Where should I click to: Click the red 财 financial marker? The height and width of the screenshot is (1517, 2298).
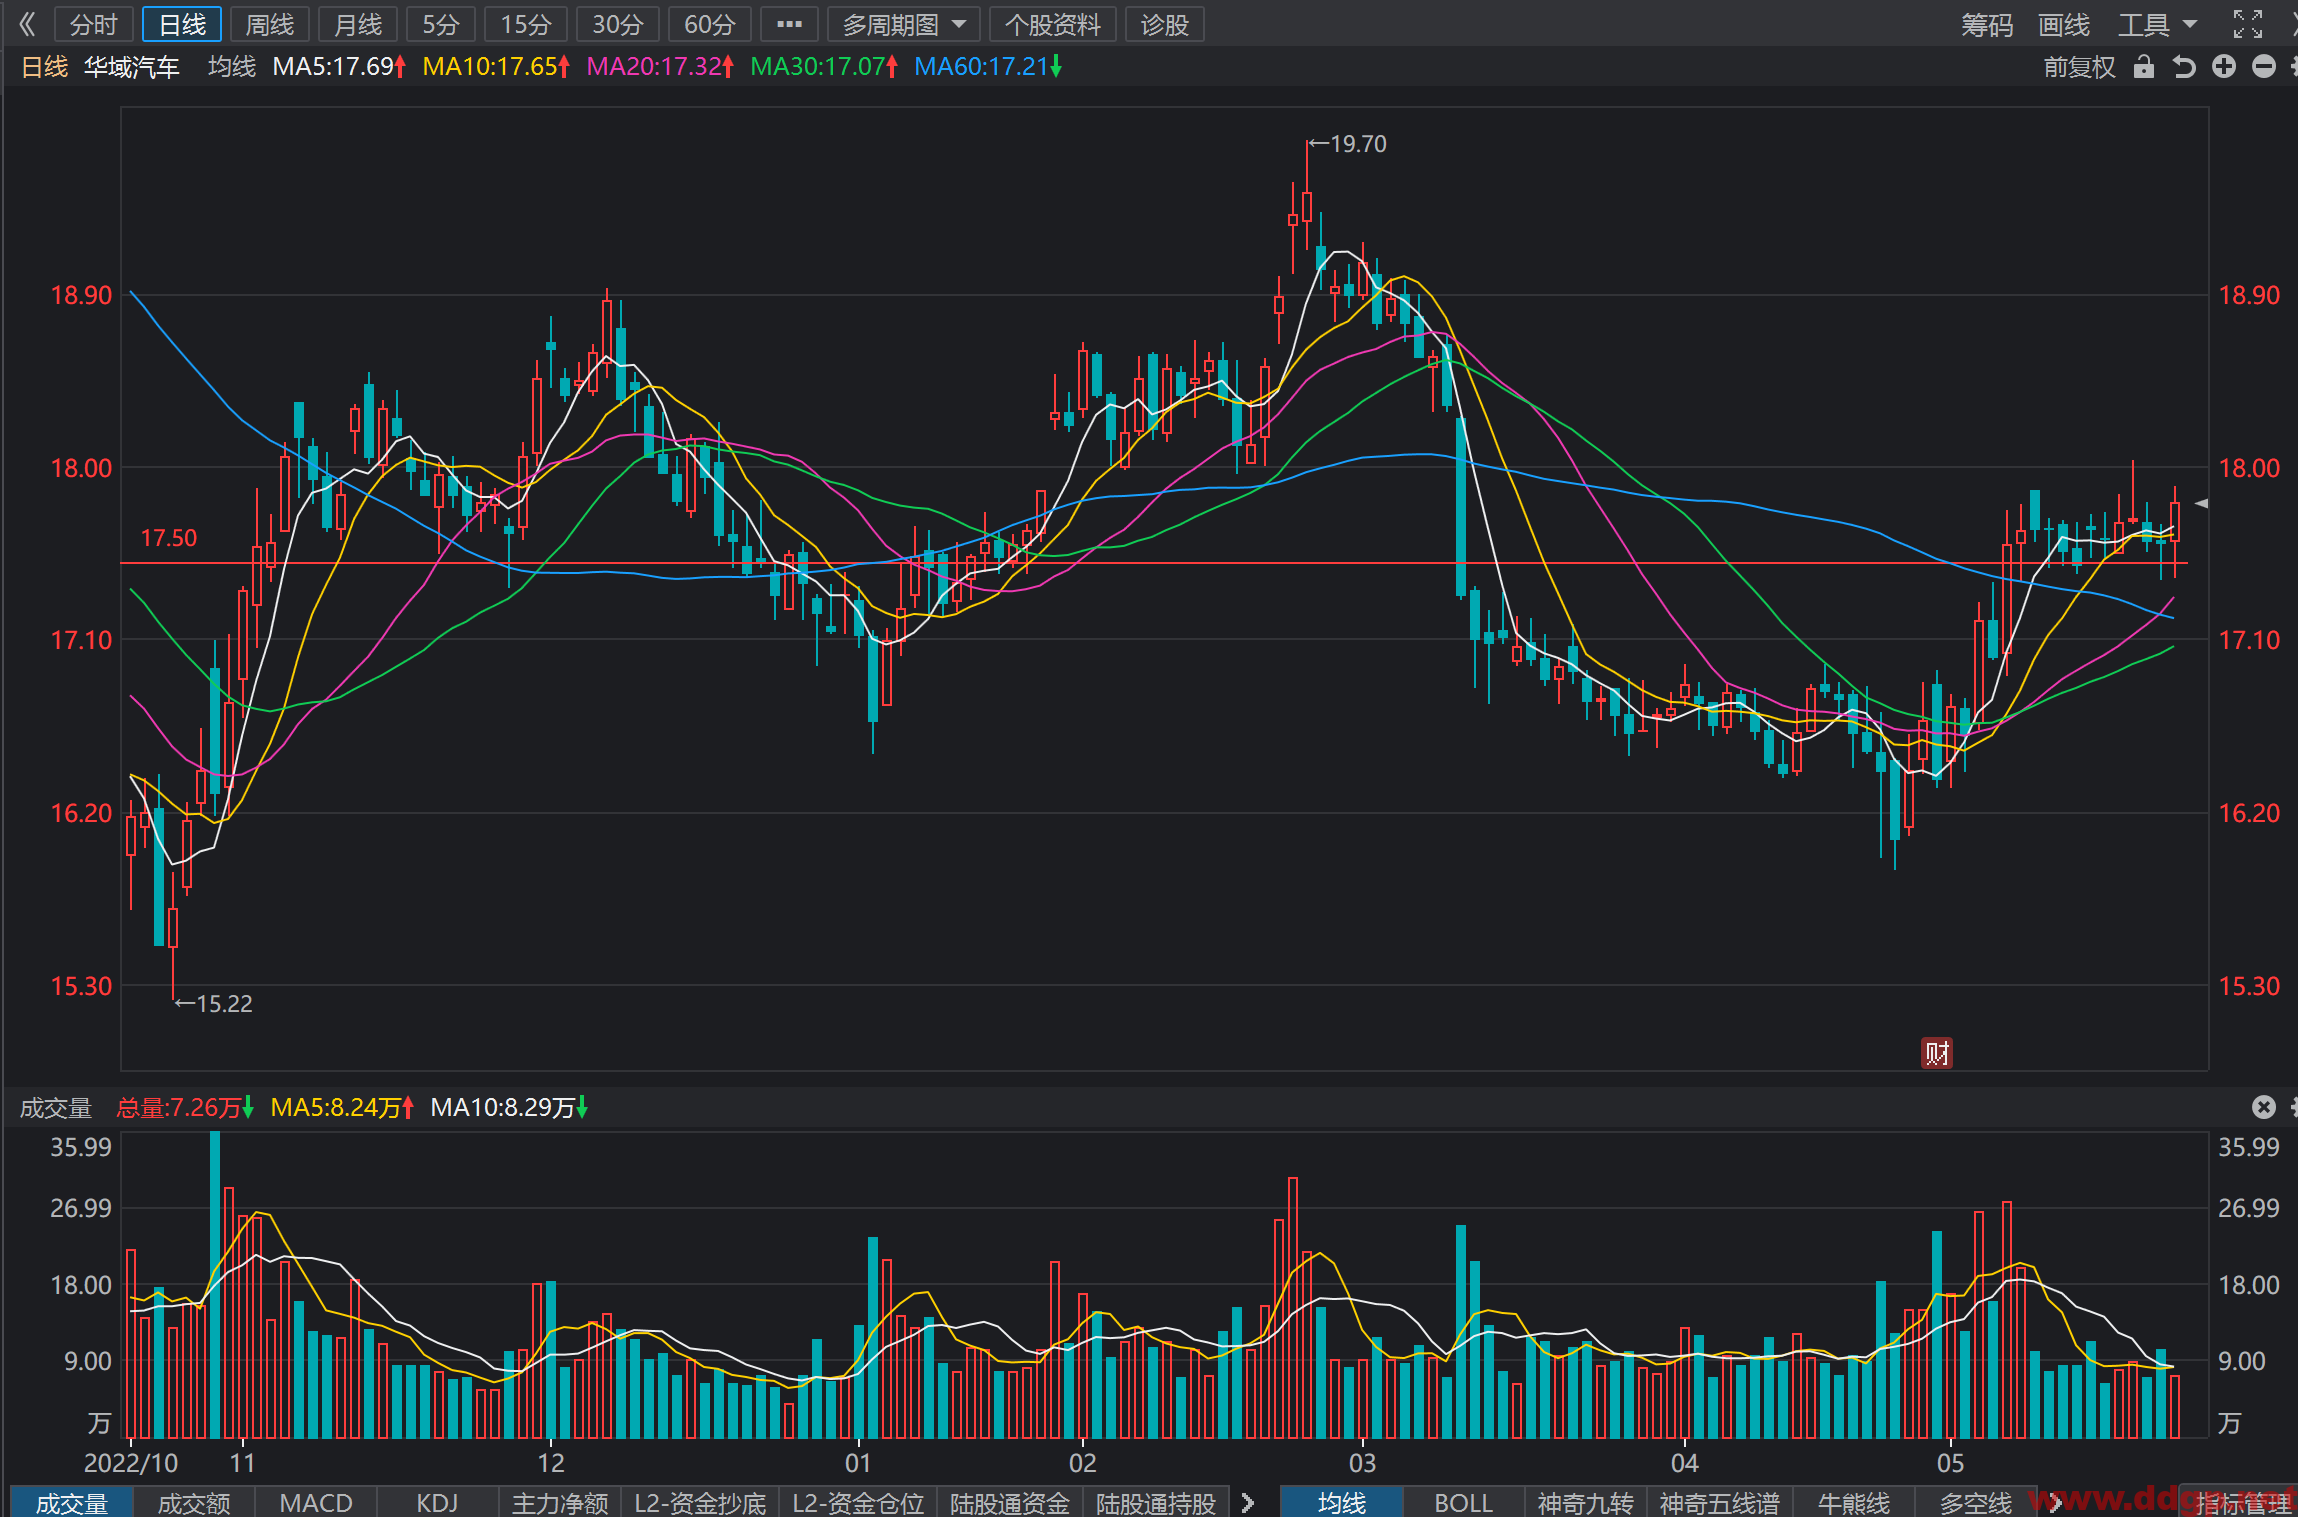1937,1053
